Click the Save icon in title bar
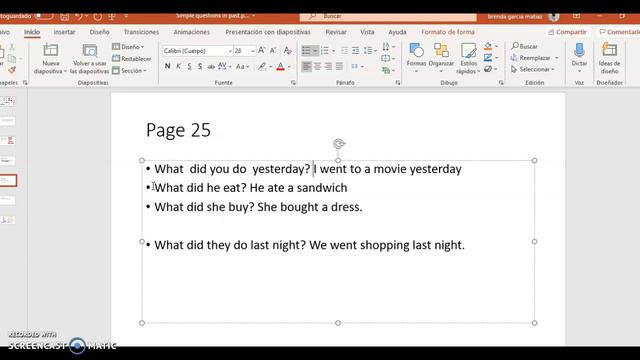This screenshot has width=640, height=360. click(64, 17)
